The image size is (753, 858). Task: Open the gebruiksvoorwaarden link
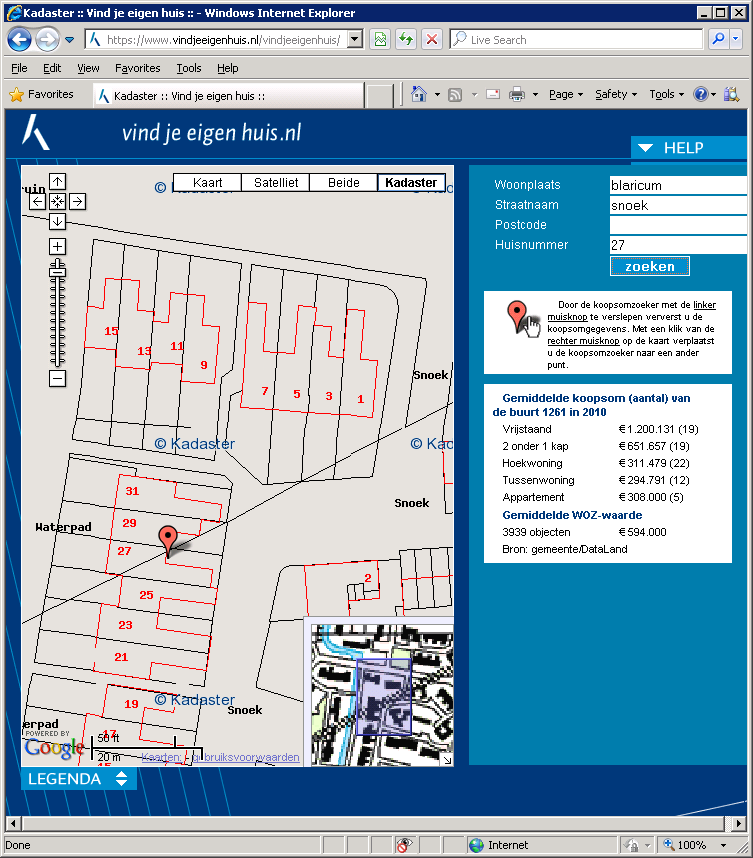[x=246, y=757]
